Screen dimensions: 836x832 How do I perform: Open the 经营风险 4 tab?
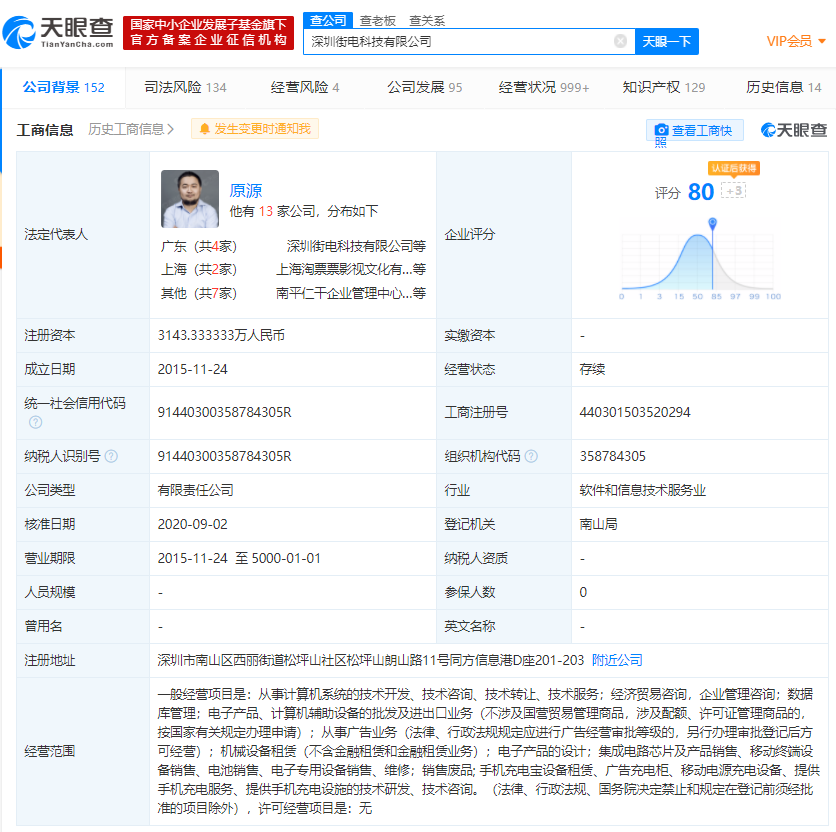tap(305, 87)
